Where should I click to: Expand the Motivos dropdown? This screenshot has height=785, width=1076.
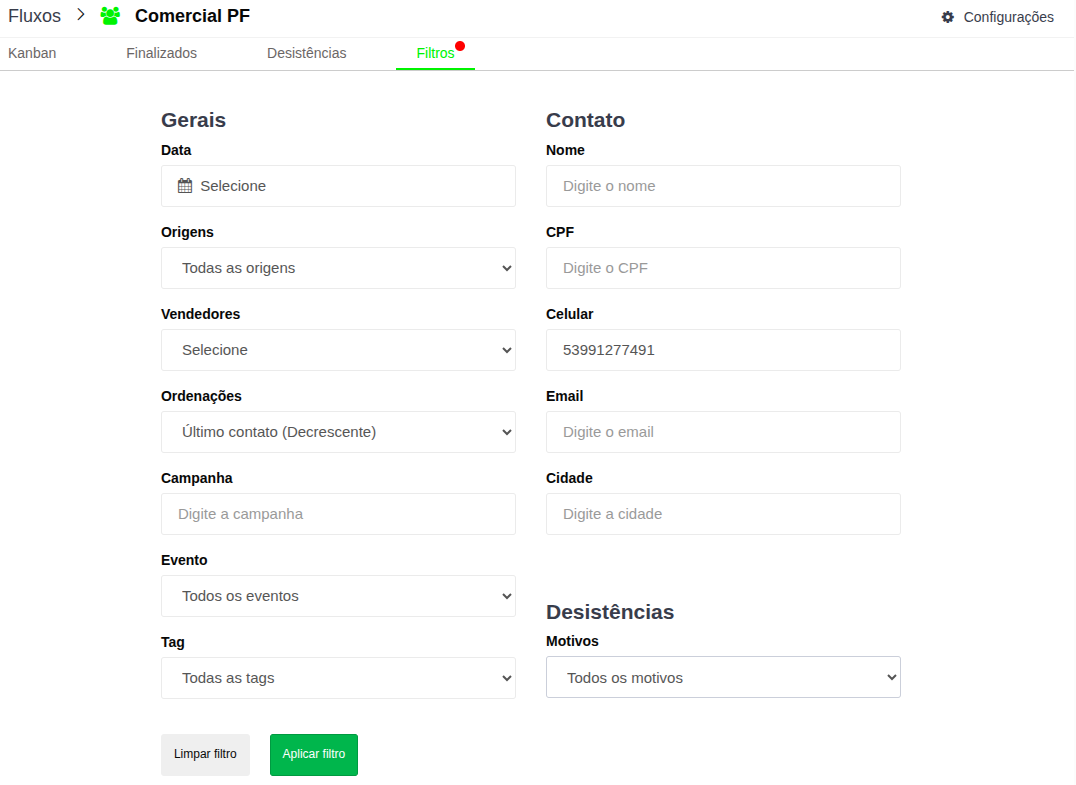(723, 678)
